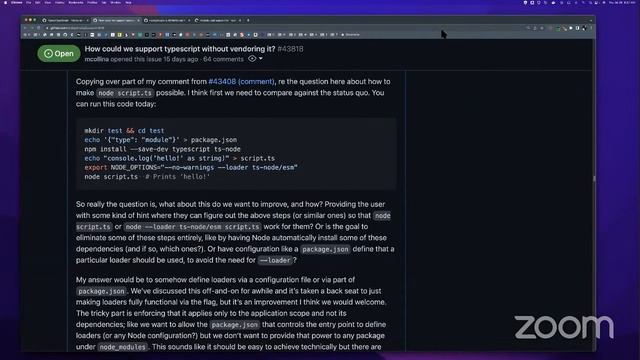Close the active 'How could we support' tab
Image resolution: width=640 pixels, height=360 pixels.
pyautogui.click(x=138, y=20)
